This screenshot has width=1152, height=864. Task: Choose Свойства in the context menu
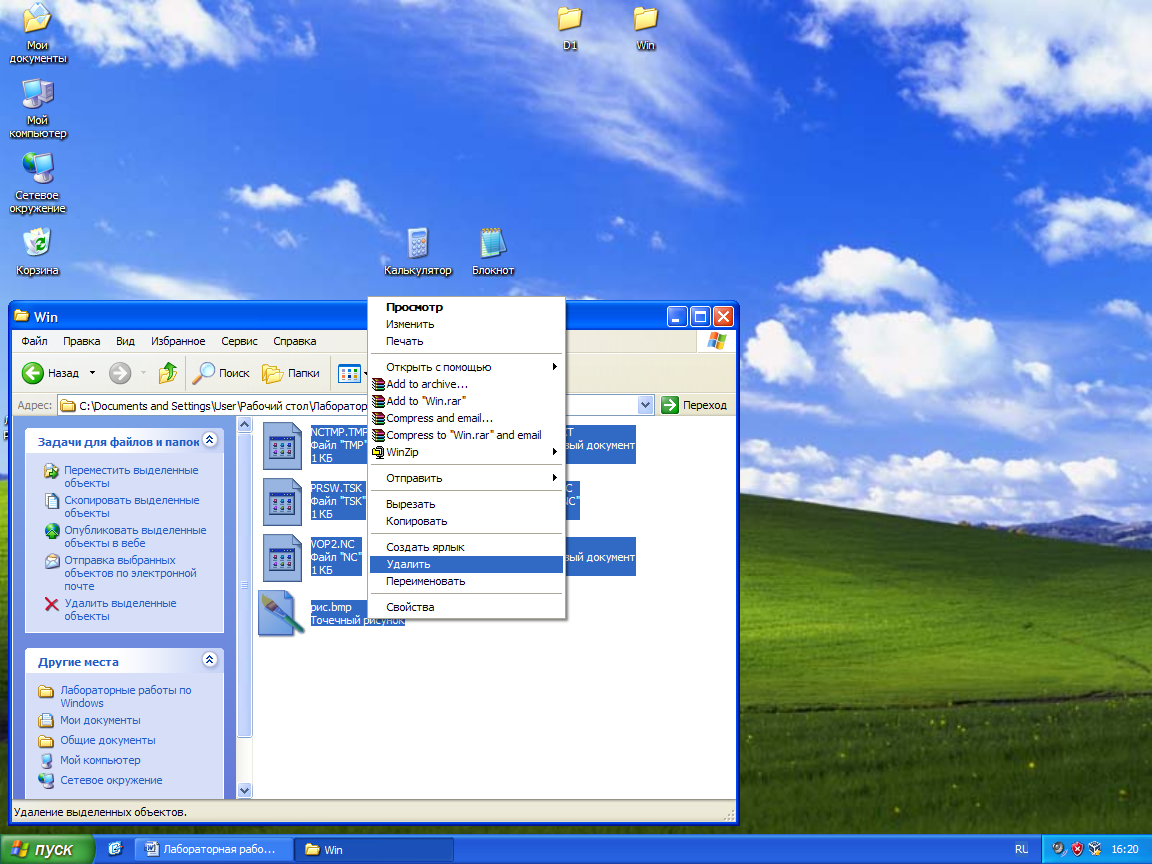[x=466, y=607]
